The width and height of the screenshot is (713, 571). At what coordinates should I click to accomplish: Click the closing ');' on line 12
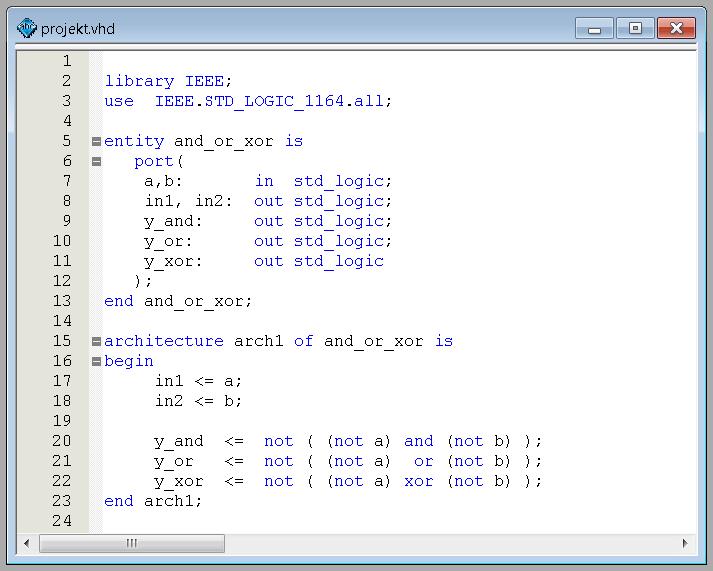[x=143, y=281]
